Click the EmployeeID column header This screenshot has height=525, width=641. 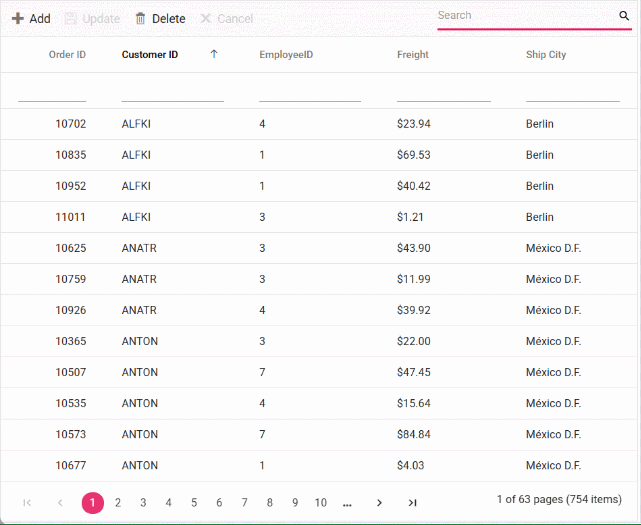286,55
